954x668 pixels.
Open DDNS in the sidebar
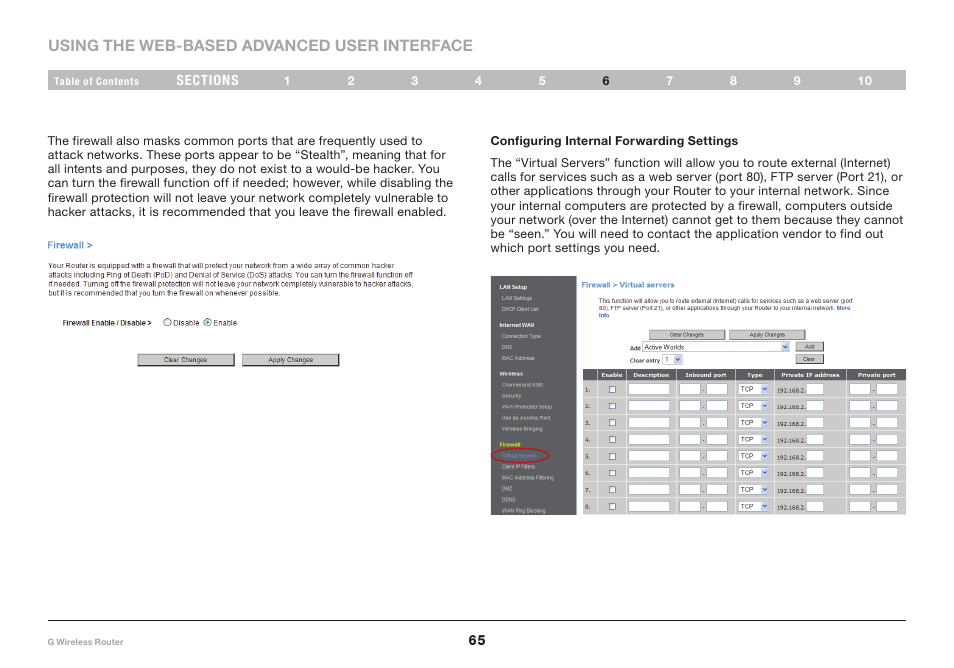click(508, 499)
